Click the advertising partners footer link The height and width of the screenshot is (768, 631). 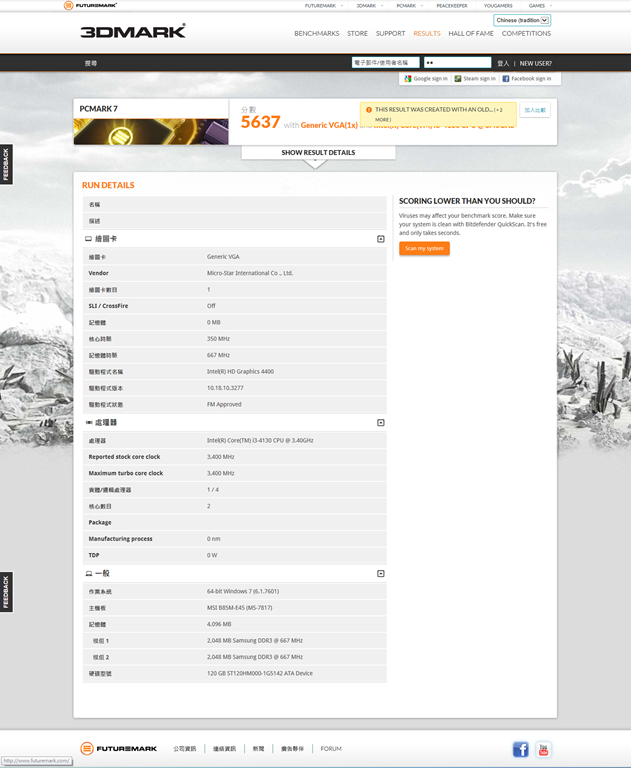292,749
